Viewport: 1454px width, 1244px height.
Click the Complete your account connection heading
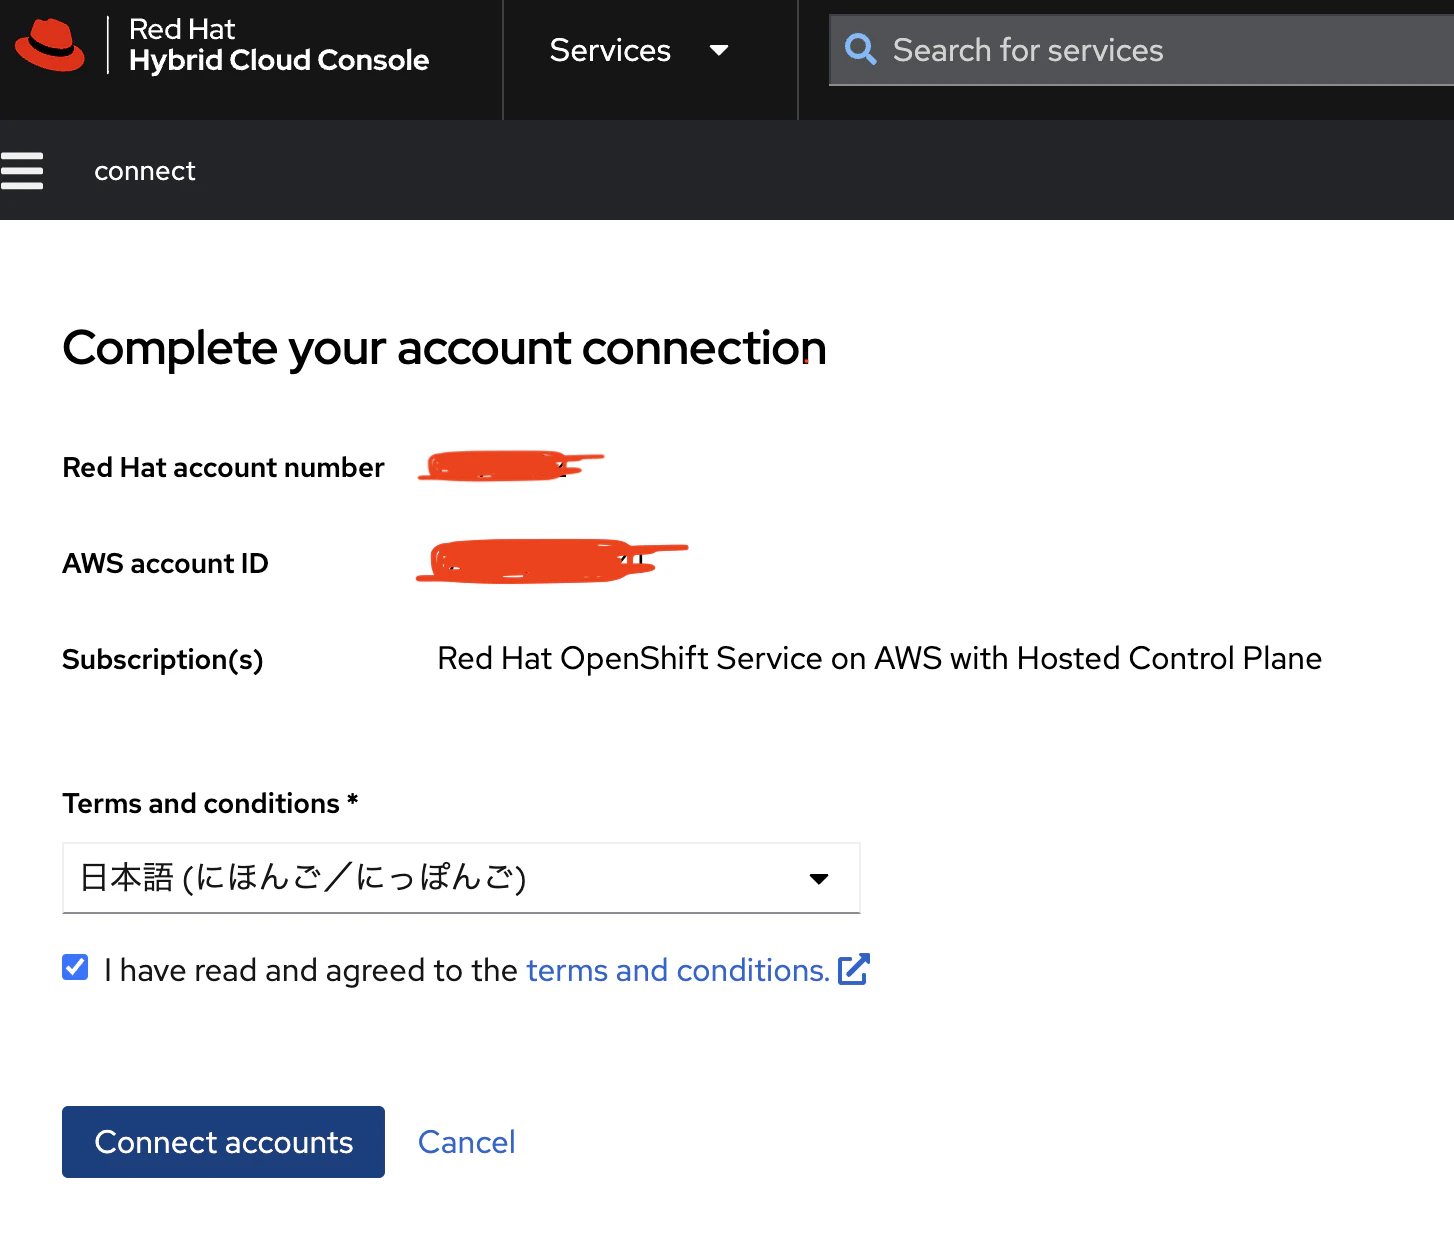pos(444,349)
